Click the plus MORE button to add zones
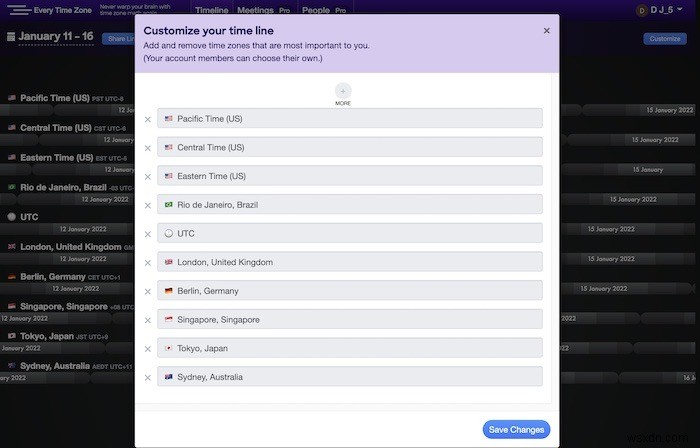 point(343,91)
